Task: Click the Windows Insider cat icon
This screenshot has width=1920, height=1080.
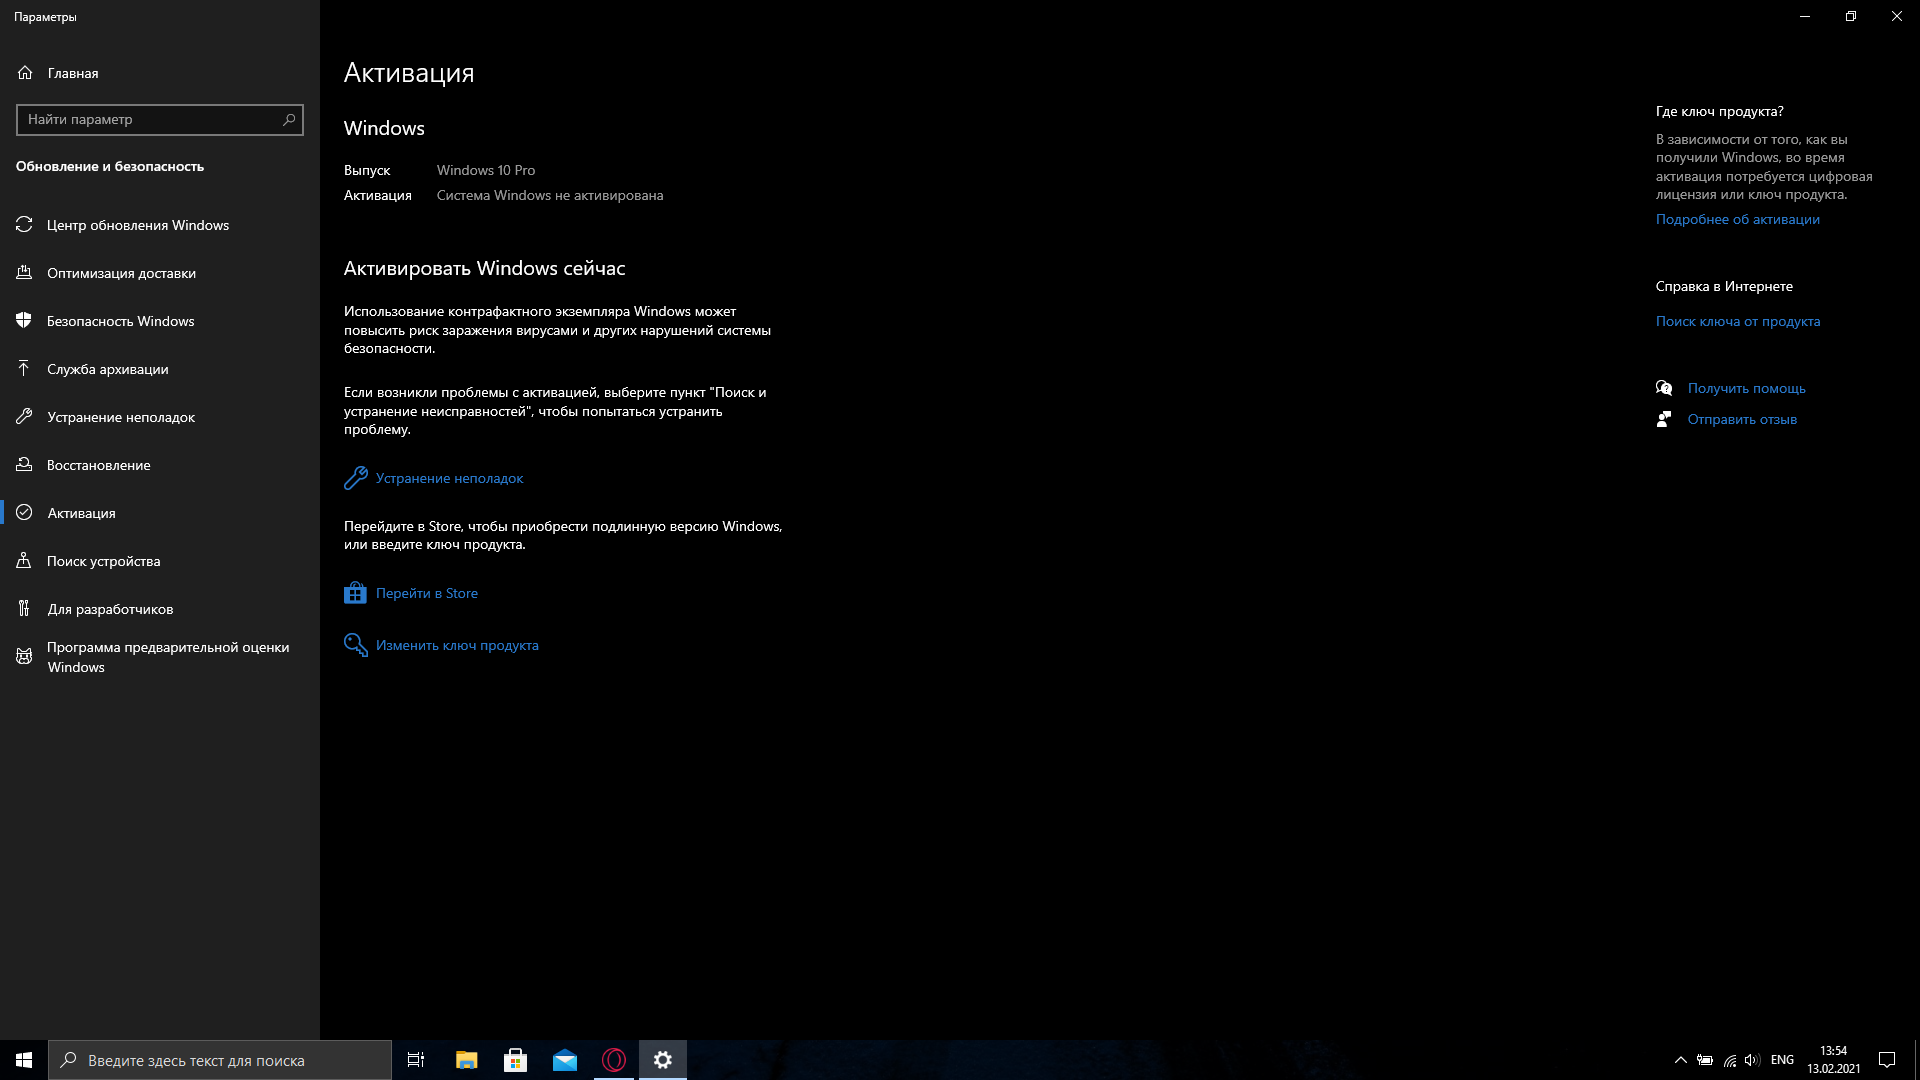Action: click(x=24, y=657)
